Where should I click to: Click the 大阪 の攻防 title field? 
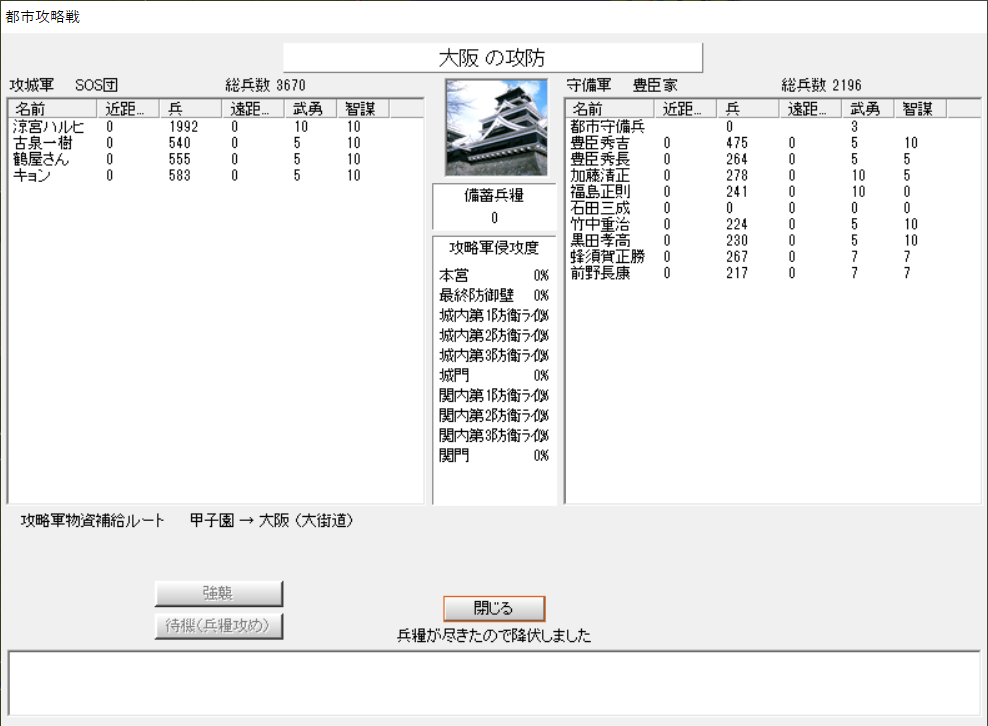point(494,58)
